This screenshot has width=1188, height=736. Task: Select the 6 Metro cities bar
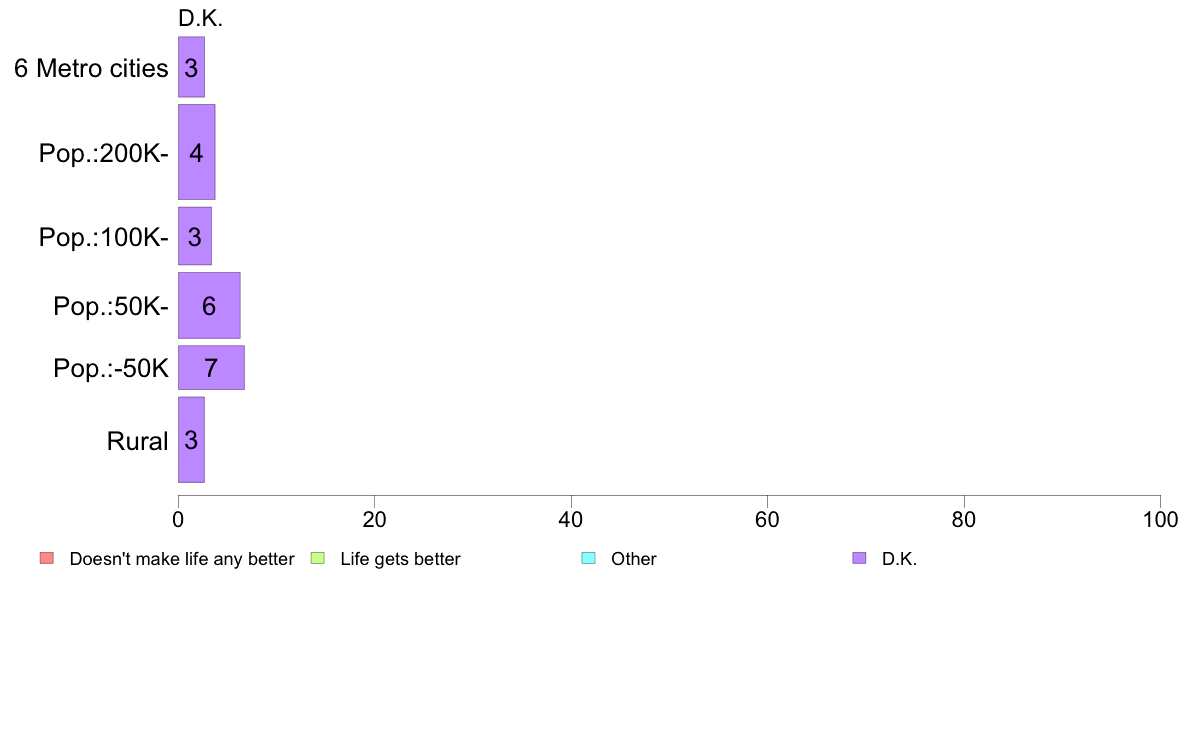191,67
